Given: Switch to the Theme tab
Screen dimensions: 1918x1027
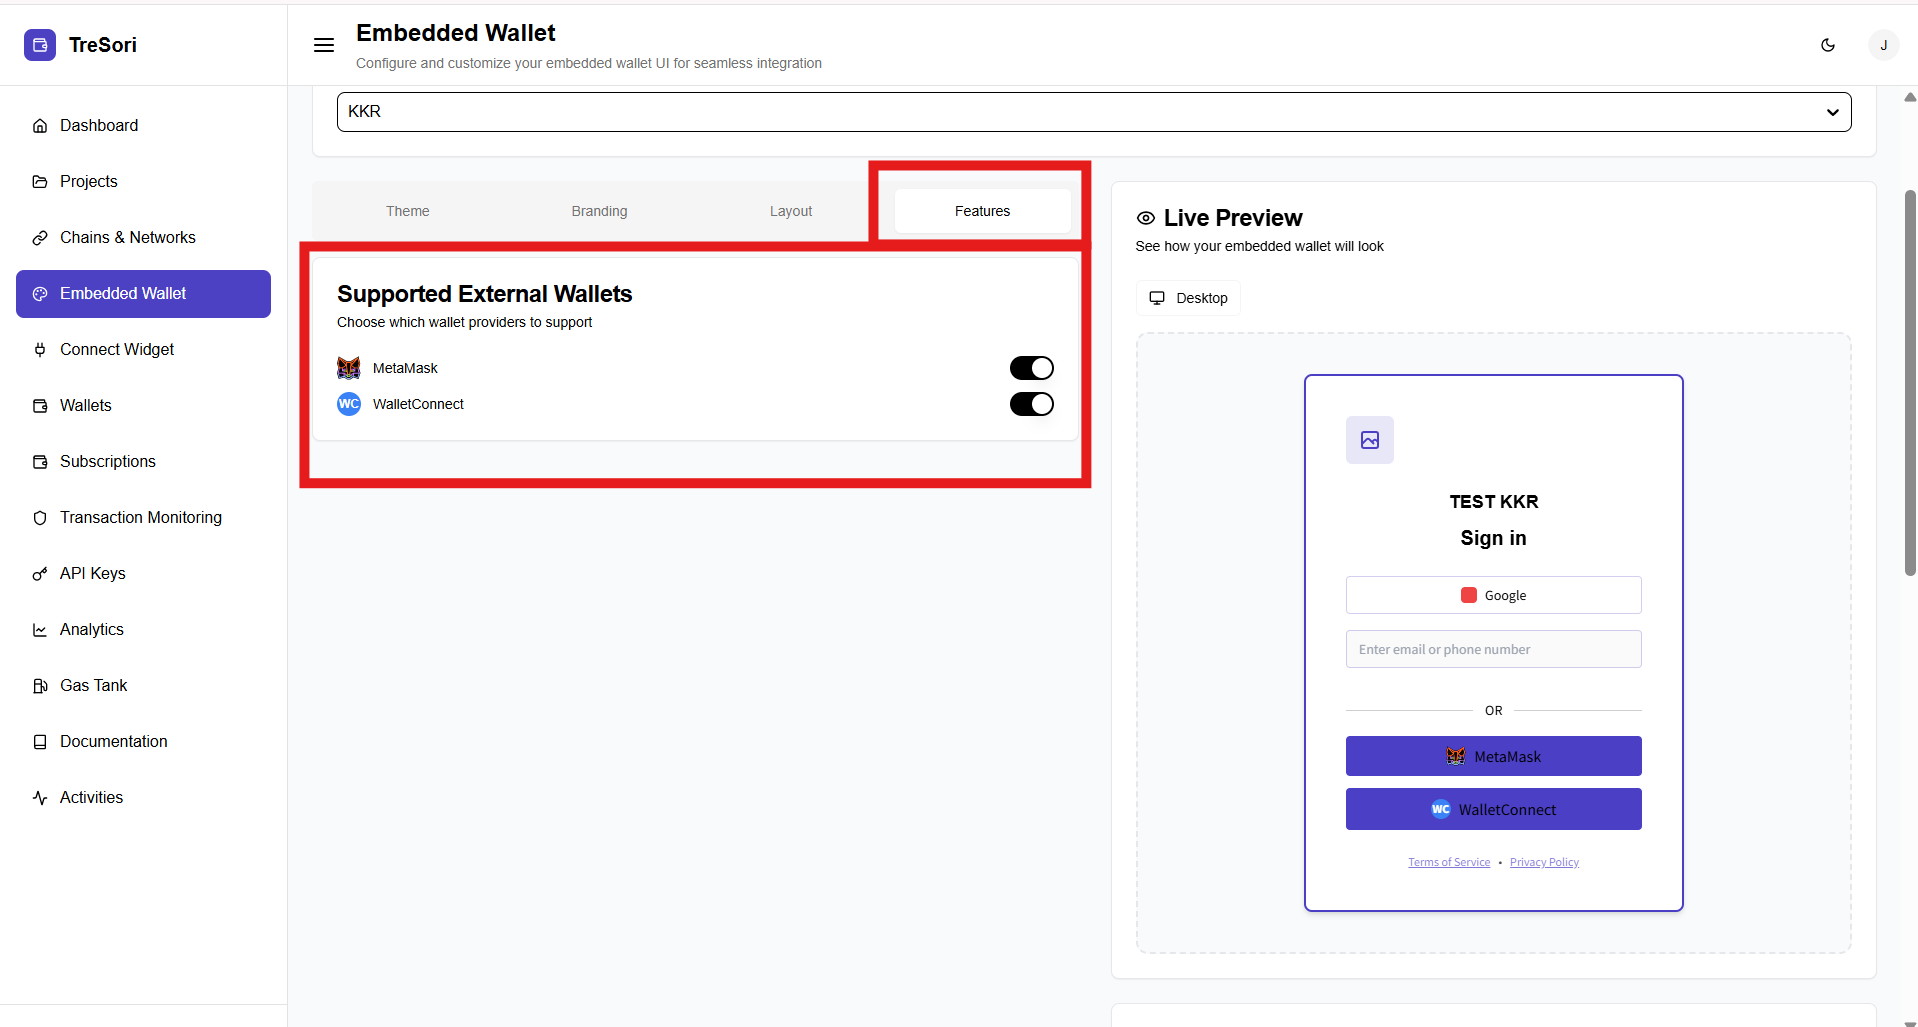Looking at the screenshot, I should 408,211.
